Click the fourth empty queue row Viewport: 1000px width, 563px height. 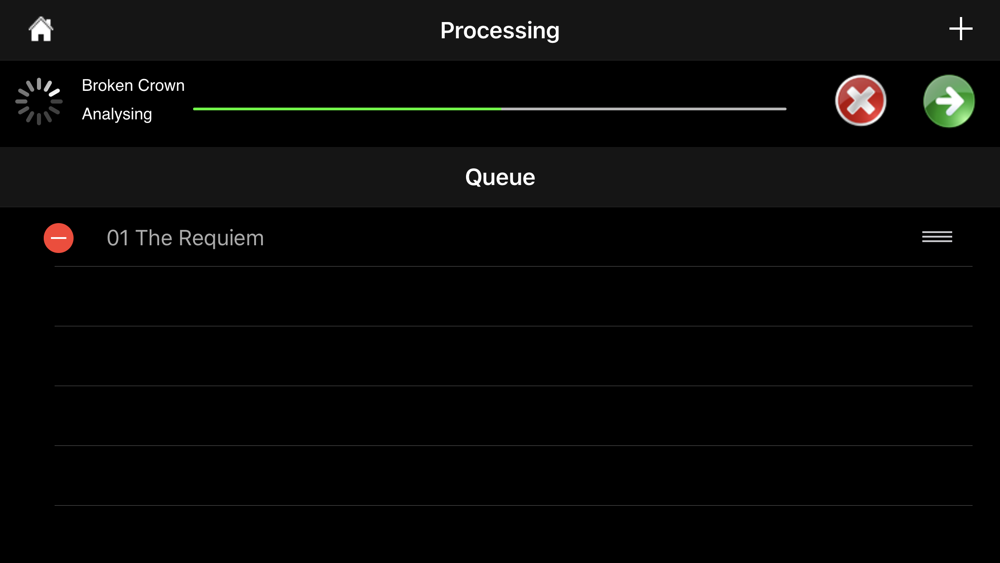coord(513,476)
